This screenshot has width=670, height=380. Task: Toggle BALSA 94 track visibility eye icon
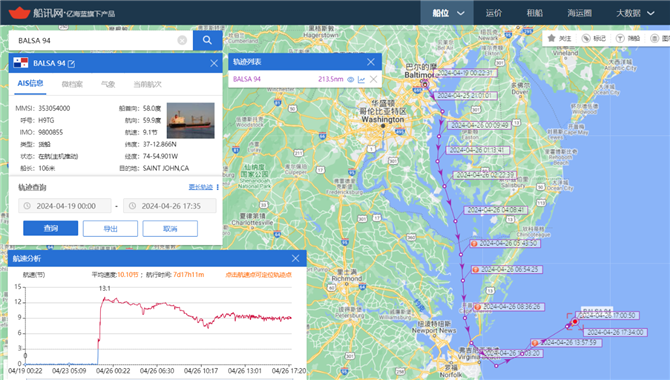click(350, 80)
